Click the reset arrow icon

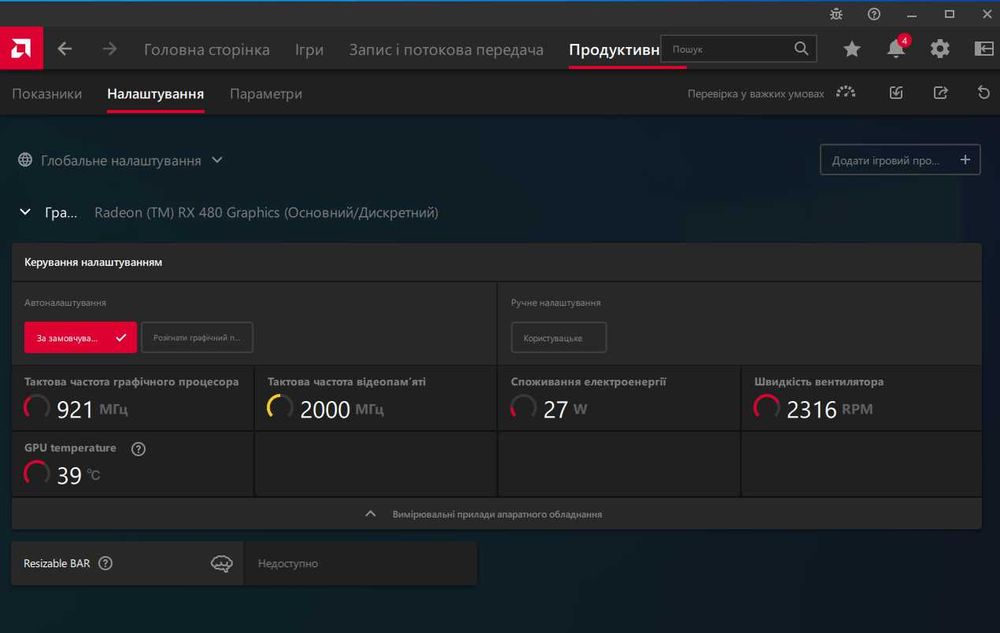[x=983, y=93]
